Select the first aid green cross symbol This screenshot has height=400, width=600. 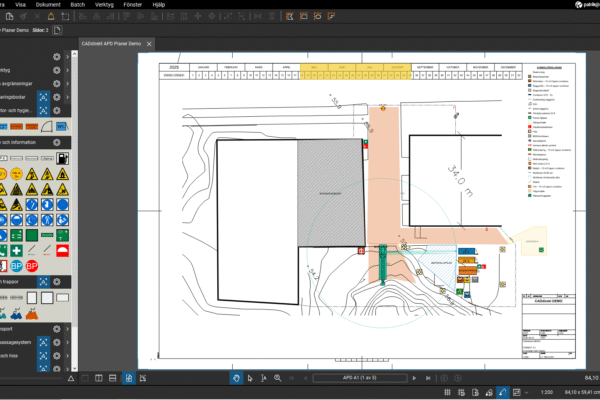click(17, 249)
